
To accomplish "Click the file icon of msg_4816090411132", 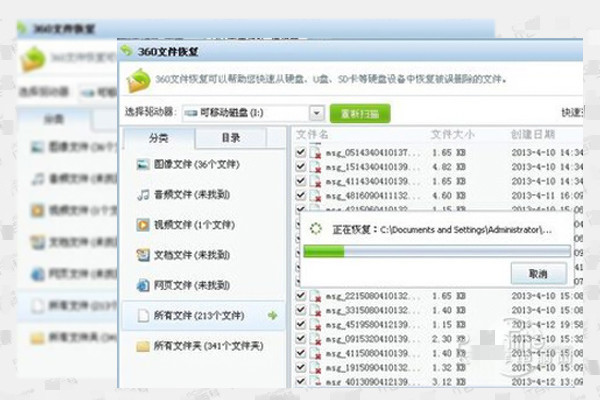I will [315, 196].
